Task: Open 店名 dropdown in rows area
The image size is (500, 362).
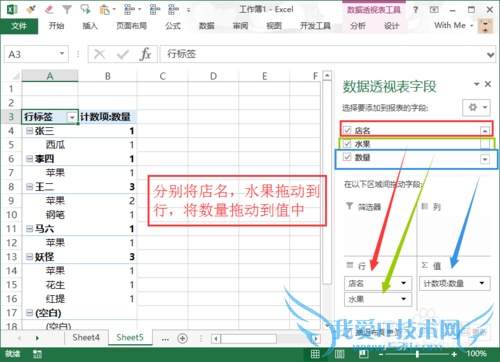Action: coord(403,283)
